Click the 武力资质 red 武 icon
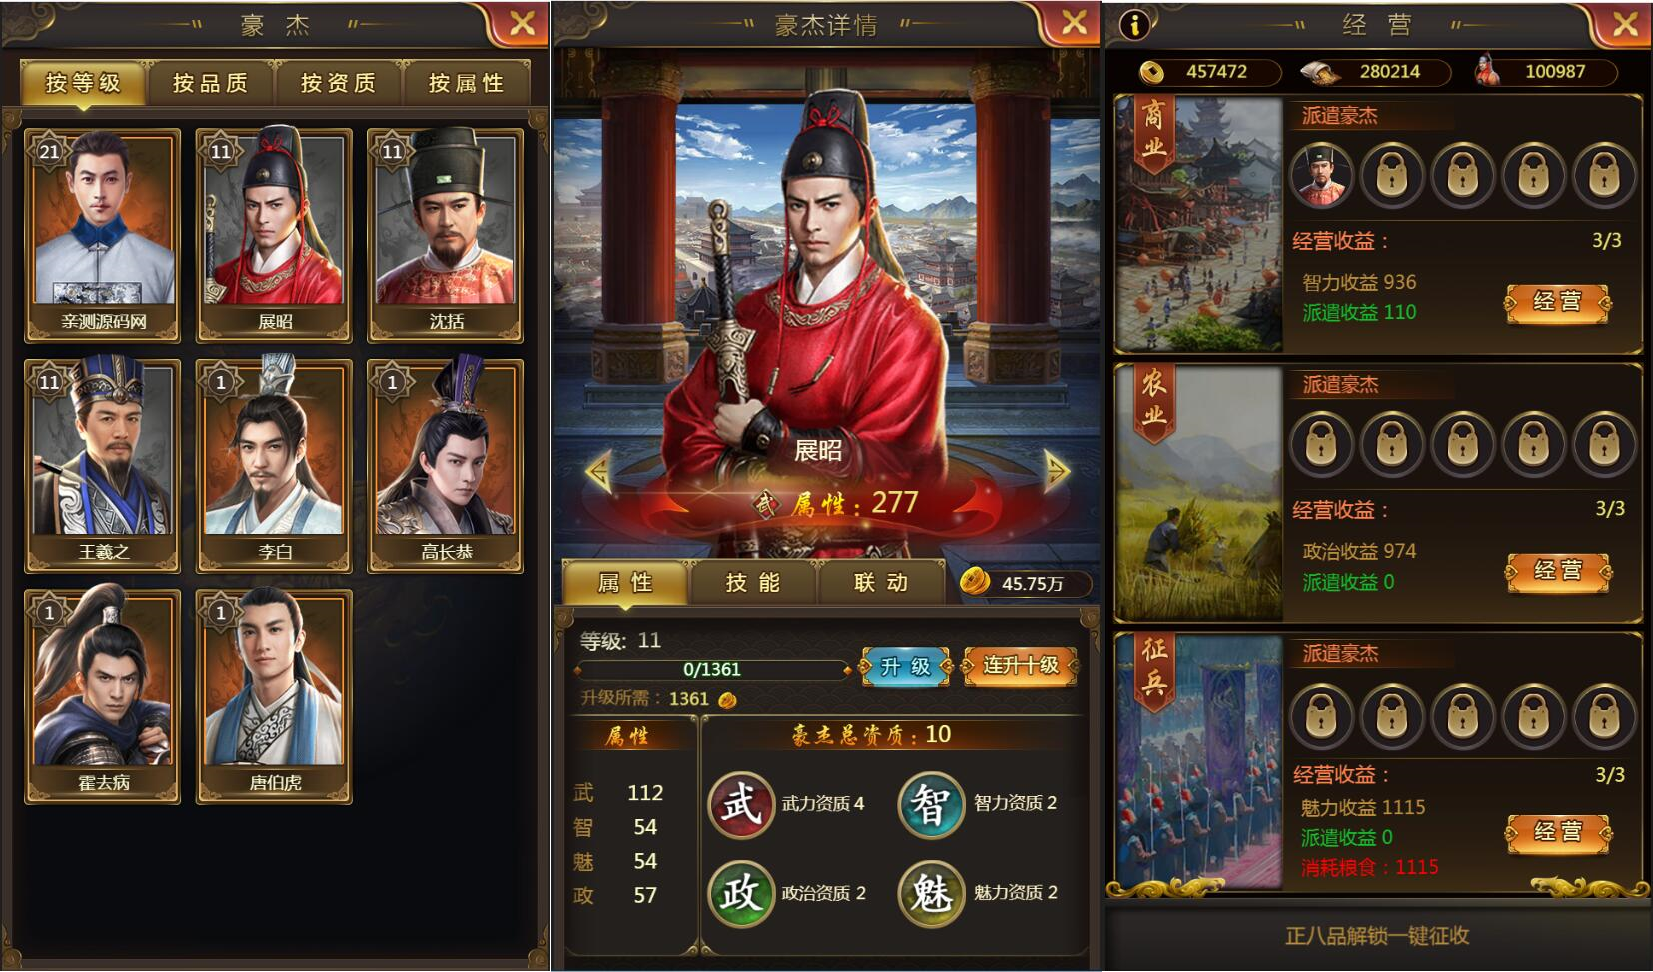This screenshot has height=972, width=1653. click(741, 804)
